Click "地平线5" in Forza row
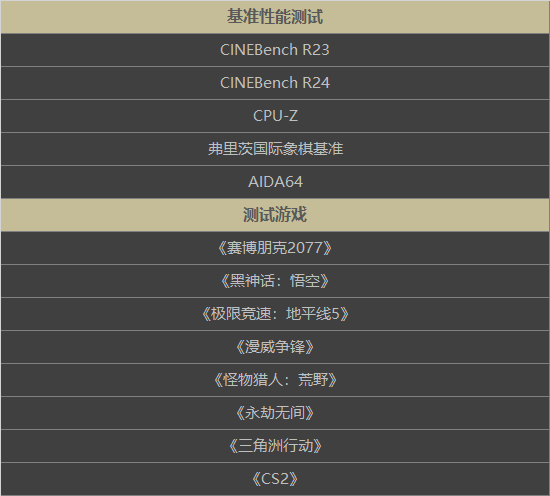This screenshot has width=550, height=496. (x=313, y=314)
